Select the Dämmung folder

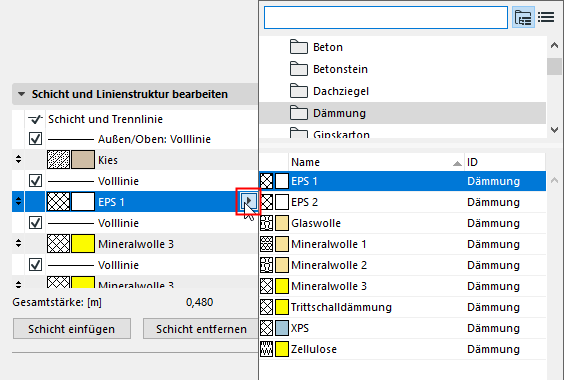point(402,113)
